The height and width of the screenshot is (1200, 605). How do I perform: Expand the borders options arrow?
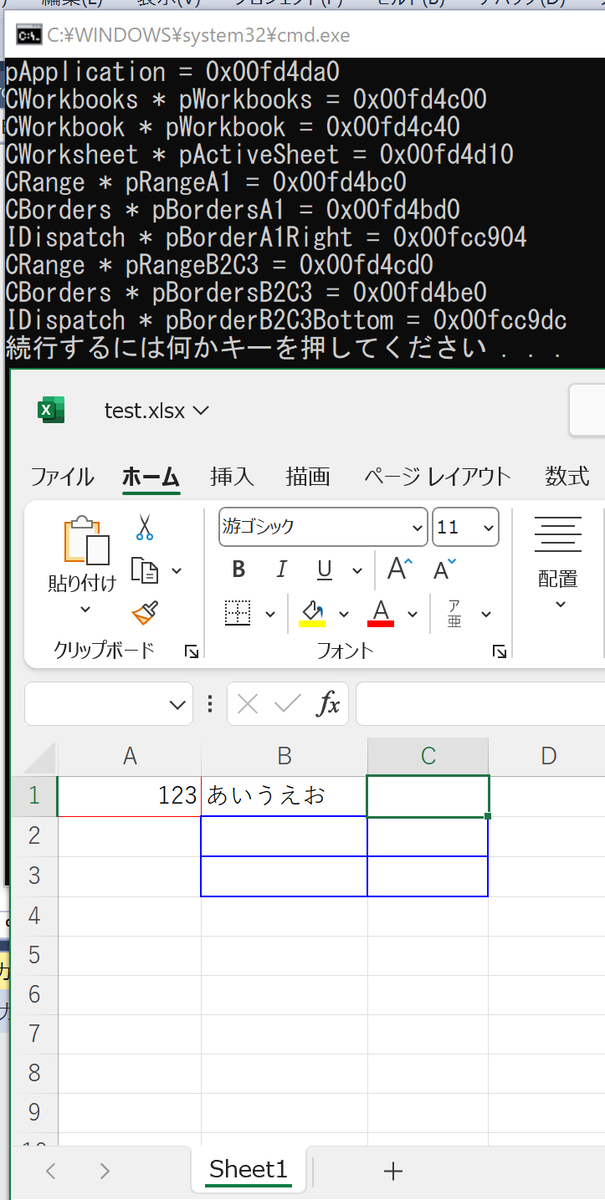(x=269, y=614)
